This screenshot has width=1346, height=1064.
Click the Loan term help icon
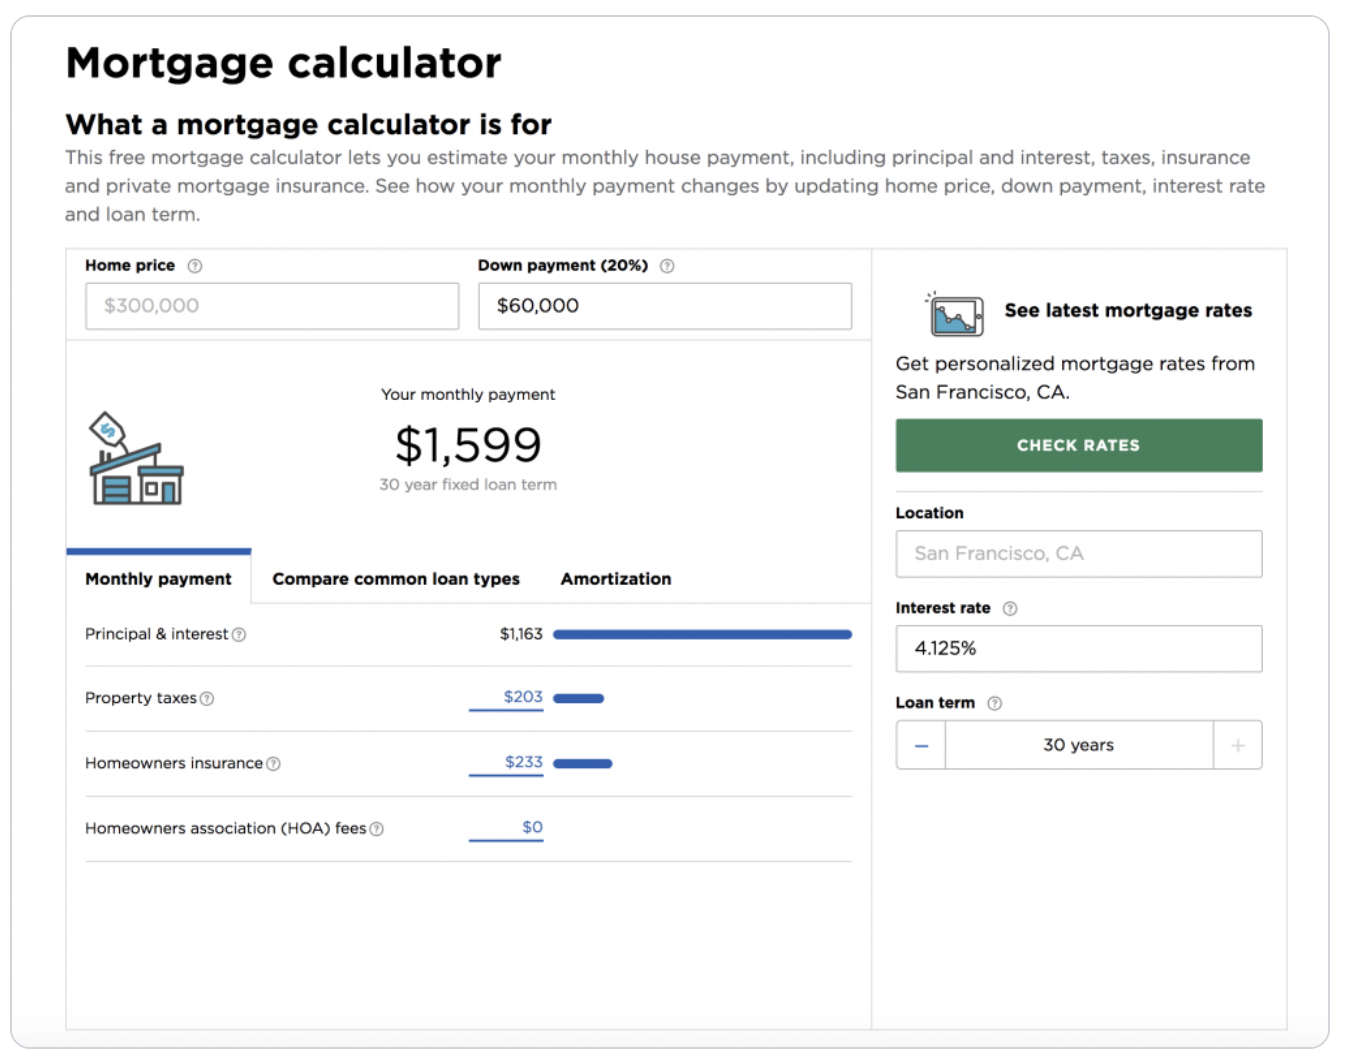click(994, 704)
